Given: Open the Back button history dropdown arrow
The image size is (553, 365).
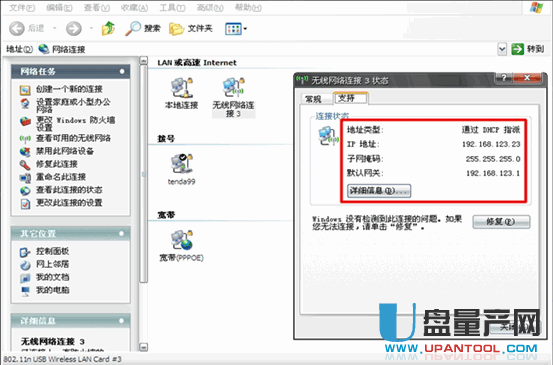Looking at the screenshot, I should click(x=55, y=28).
